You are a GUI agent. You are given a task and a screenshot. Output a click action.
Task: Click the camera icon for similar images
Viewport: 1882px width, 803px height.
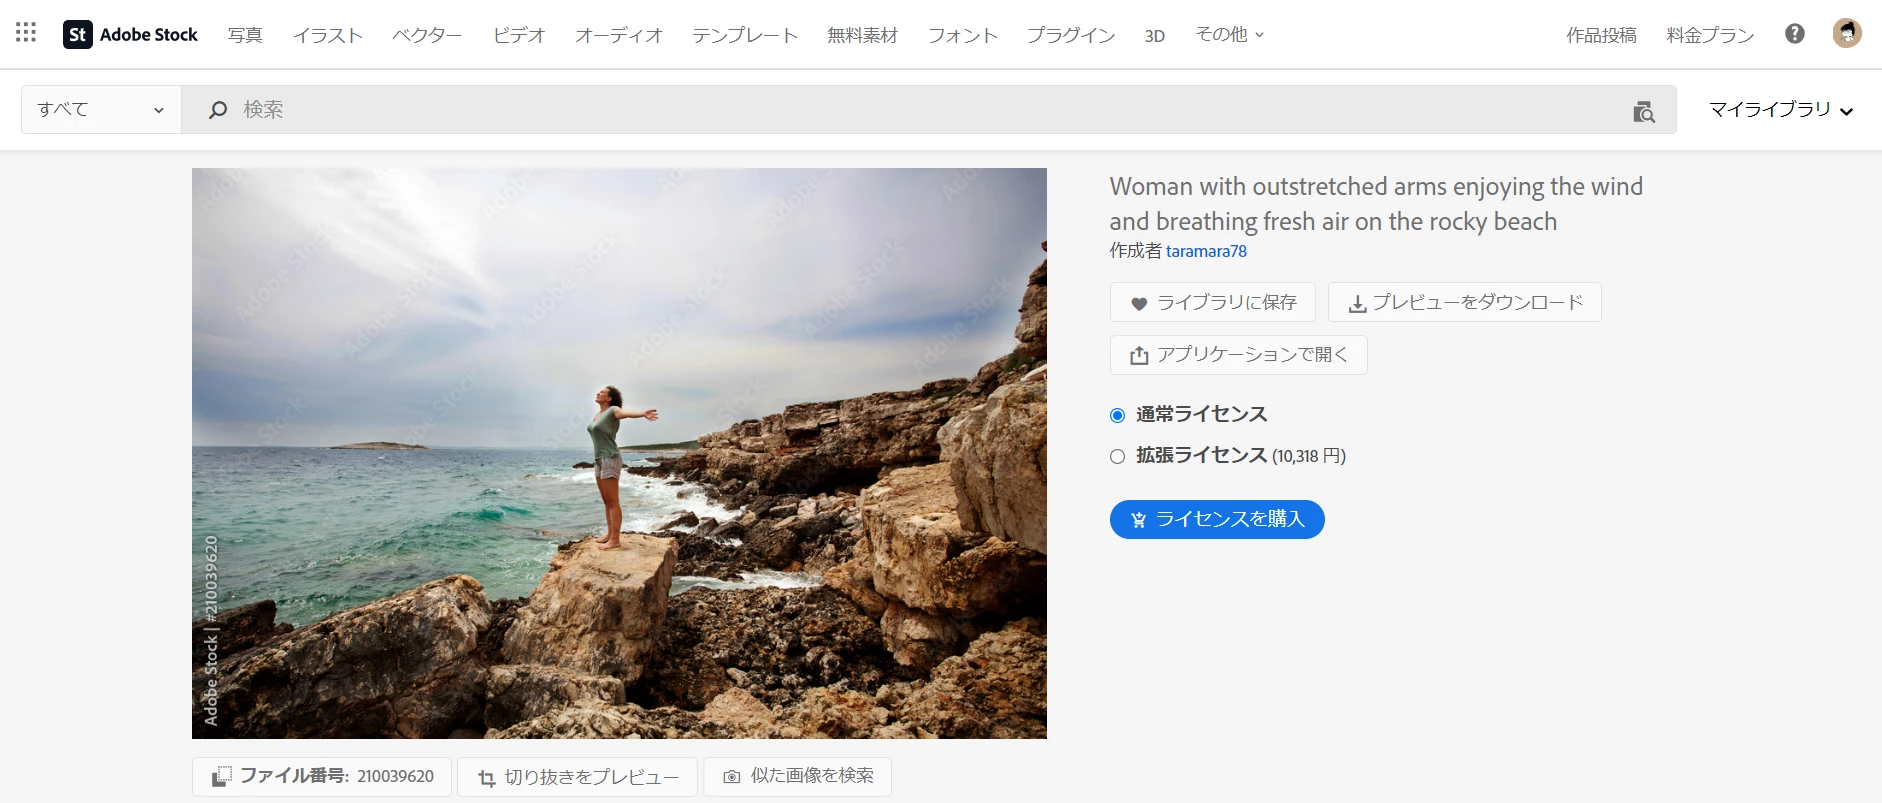(x=732, y=777)
